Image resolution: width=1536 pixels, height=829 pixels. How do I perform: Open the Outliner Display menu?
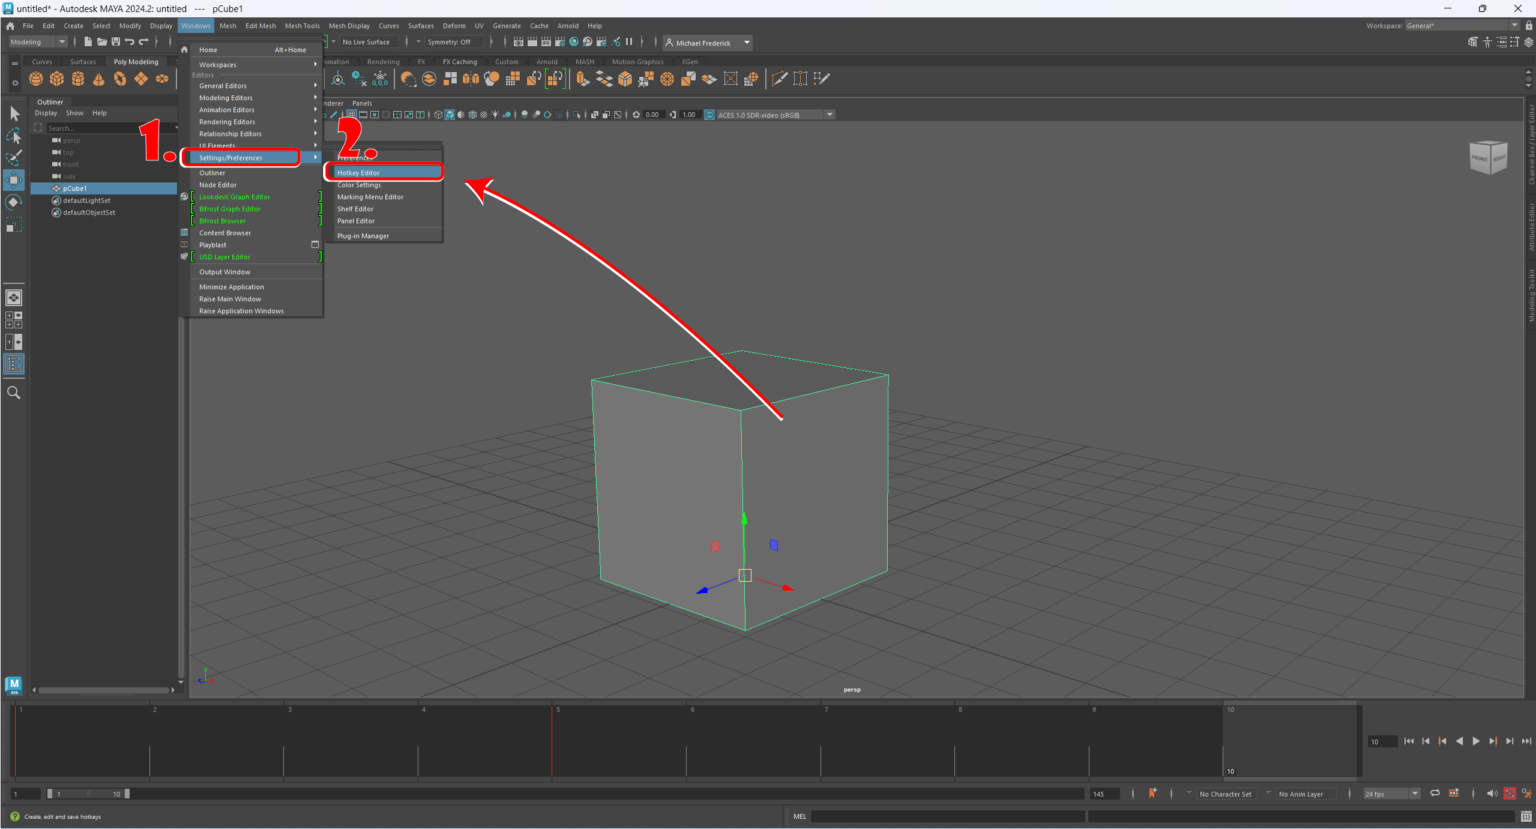click(x=46, y=113)
